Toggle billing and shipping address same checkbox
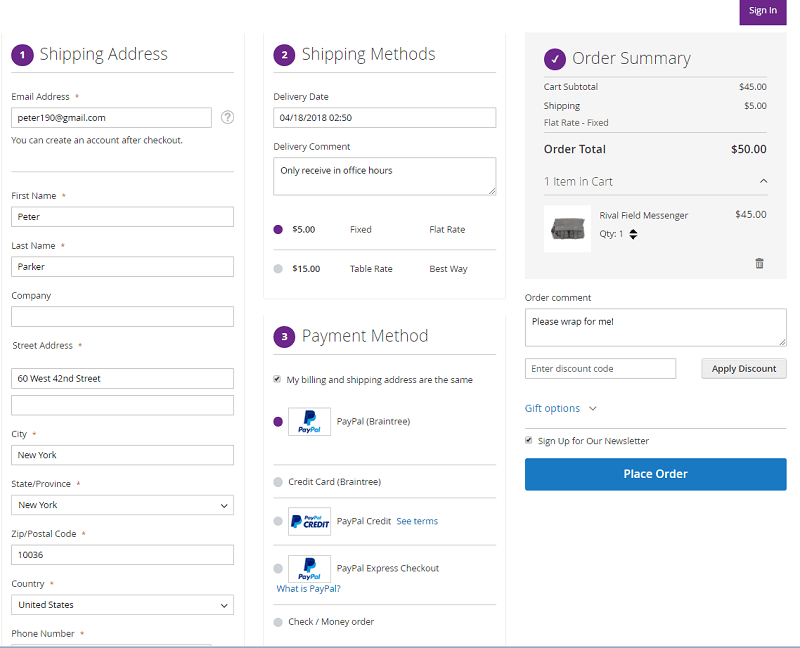The height and width of the screenshot is (648, 800). coord(277,380)
